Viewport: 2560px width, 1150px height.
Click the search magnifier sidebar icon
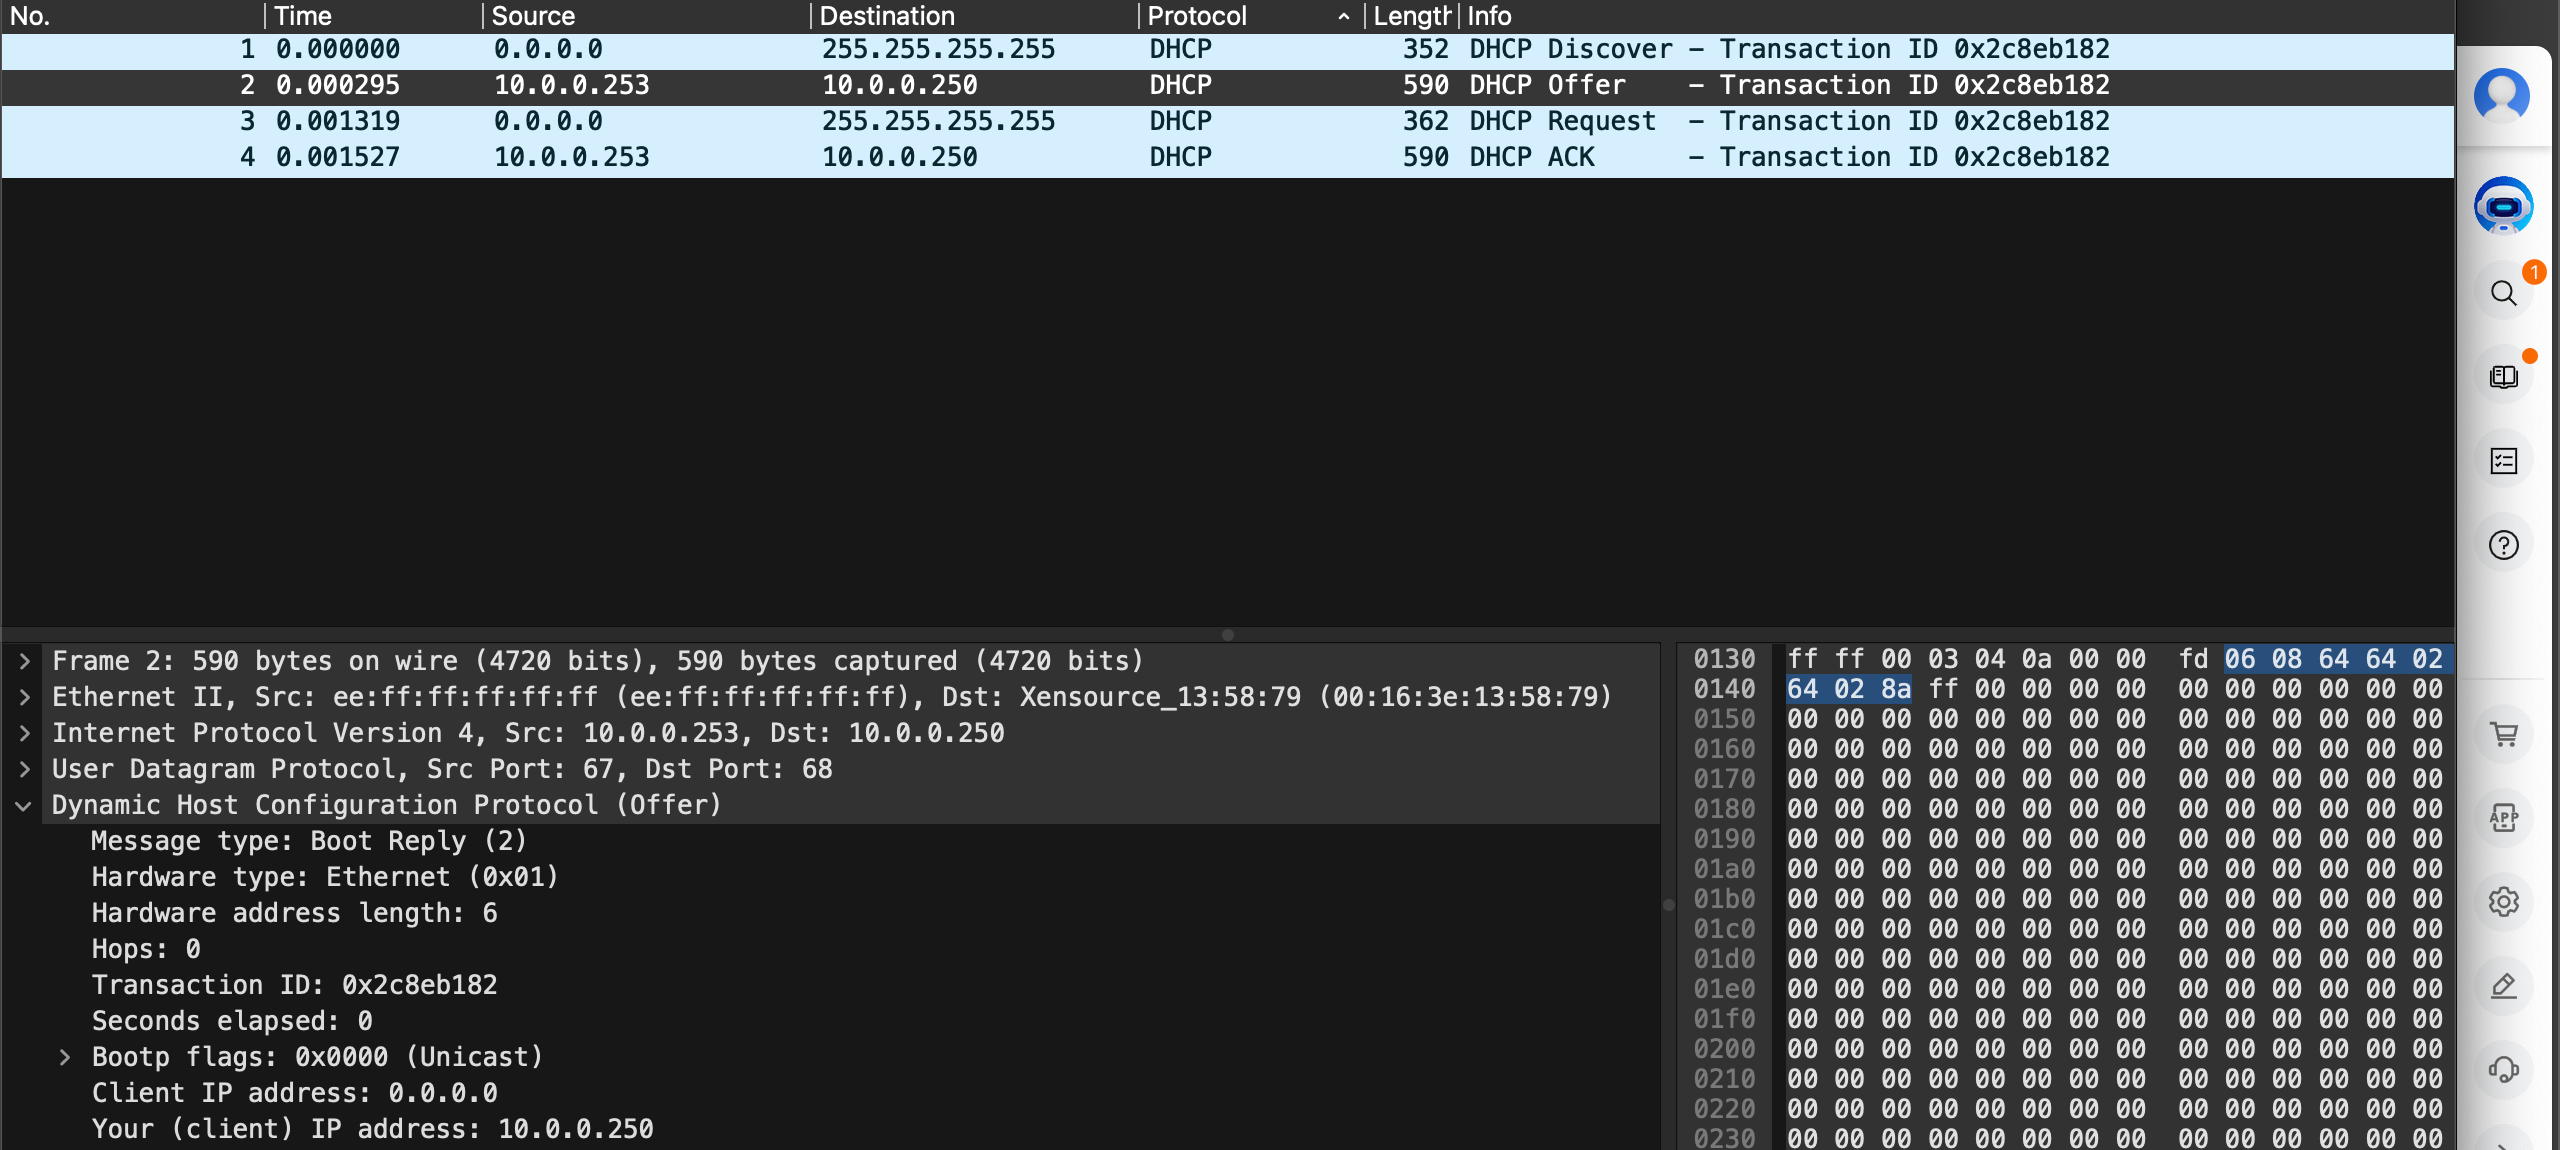[x=2503, y=293]
